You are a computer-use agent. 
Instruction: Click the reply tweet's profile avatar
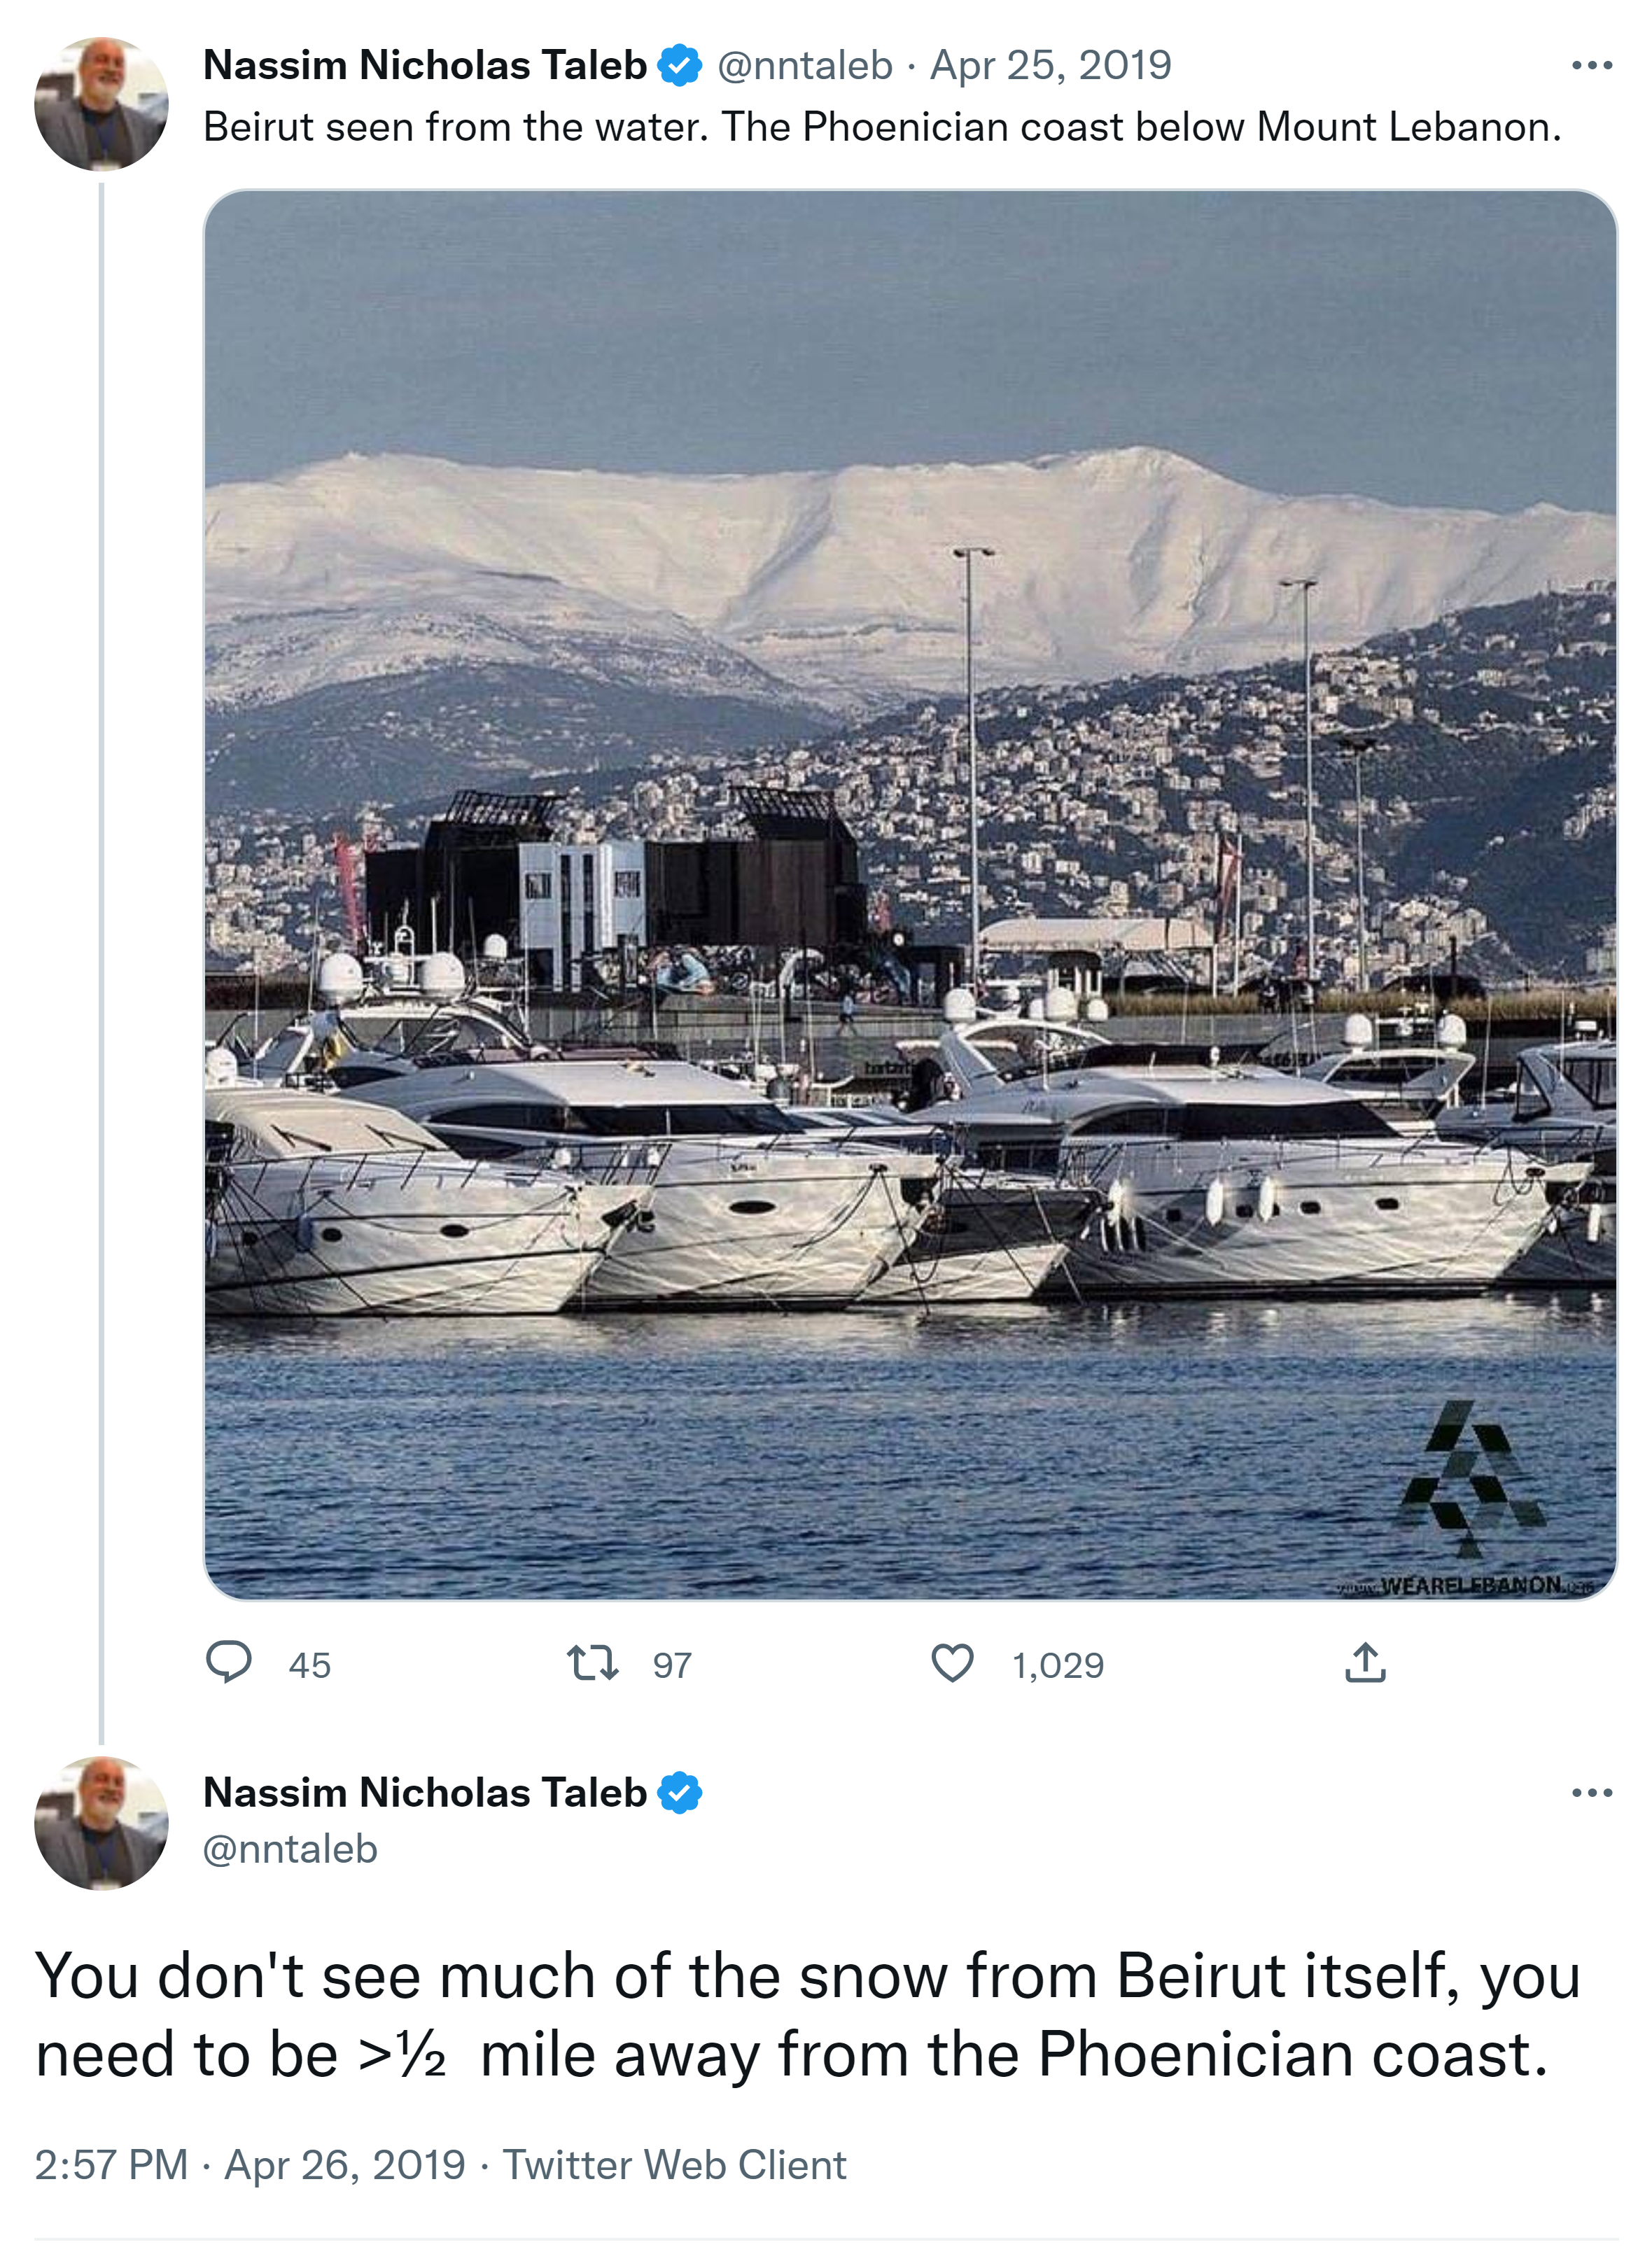click(101, 1823)
